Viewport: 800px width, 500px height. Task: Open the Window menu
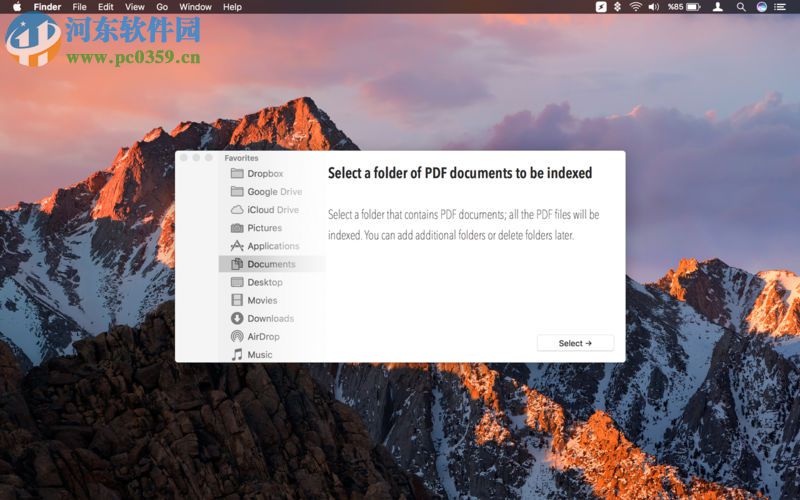[195, 7]
